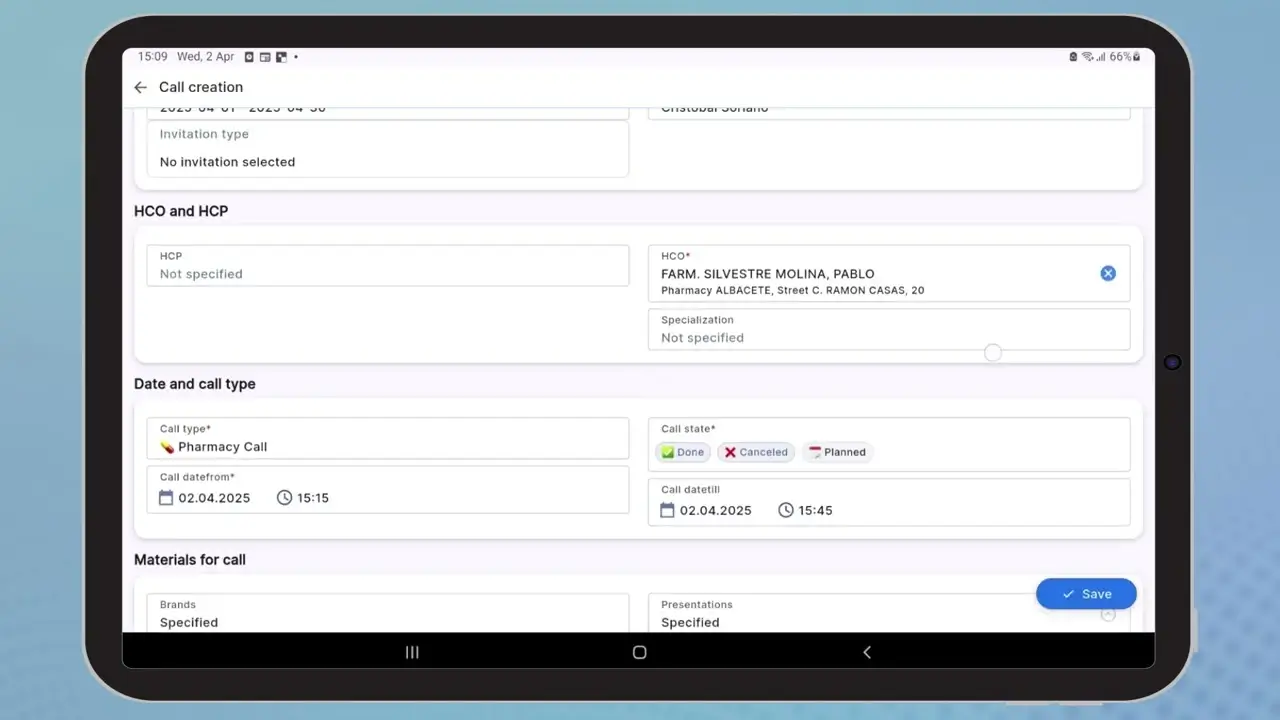Select the Planned call state
1280x720 pixels.
tap(837, 452)
